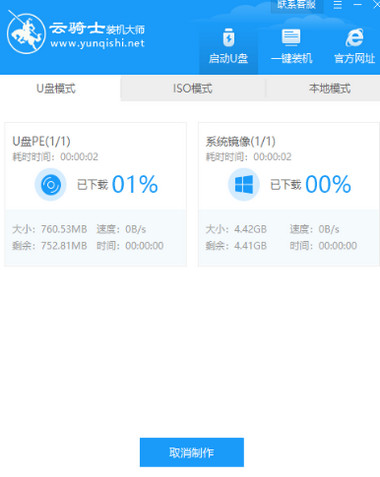Image resolution: width=380 pixels, height=477 pixels.
Task: Minimize the Yunqishi window
Action: point(357,4)
